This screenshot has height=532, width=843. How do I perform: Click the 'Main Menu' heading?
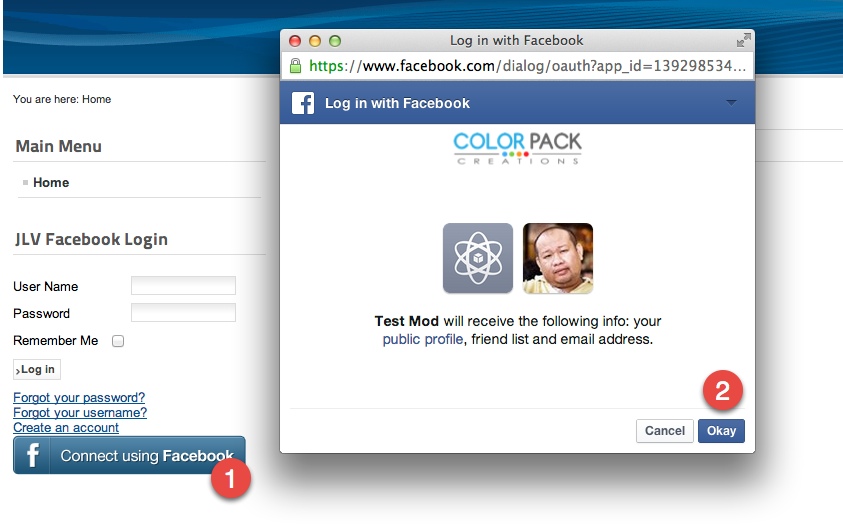[59, 146]
